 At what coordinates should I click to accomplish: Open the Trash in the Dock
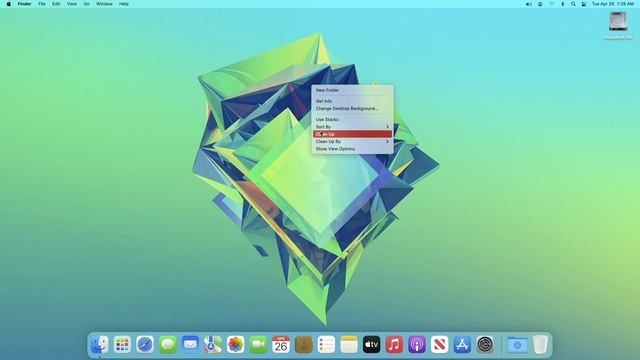coord(540,344)
